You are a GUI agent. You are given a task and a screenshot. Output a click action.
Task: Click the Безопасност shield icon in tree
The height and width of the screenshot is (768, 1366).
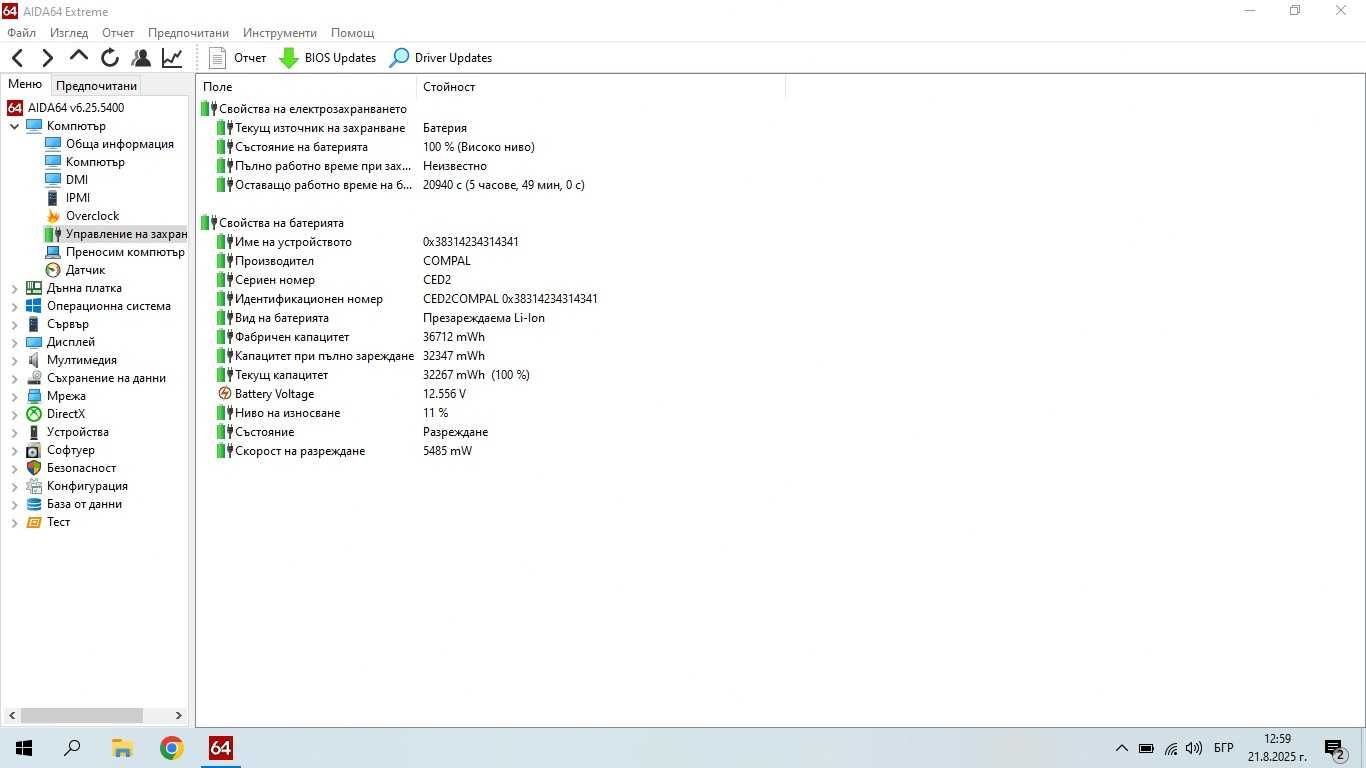coord(34,468)
